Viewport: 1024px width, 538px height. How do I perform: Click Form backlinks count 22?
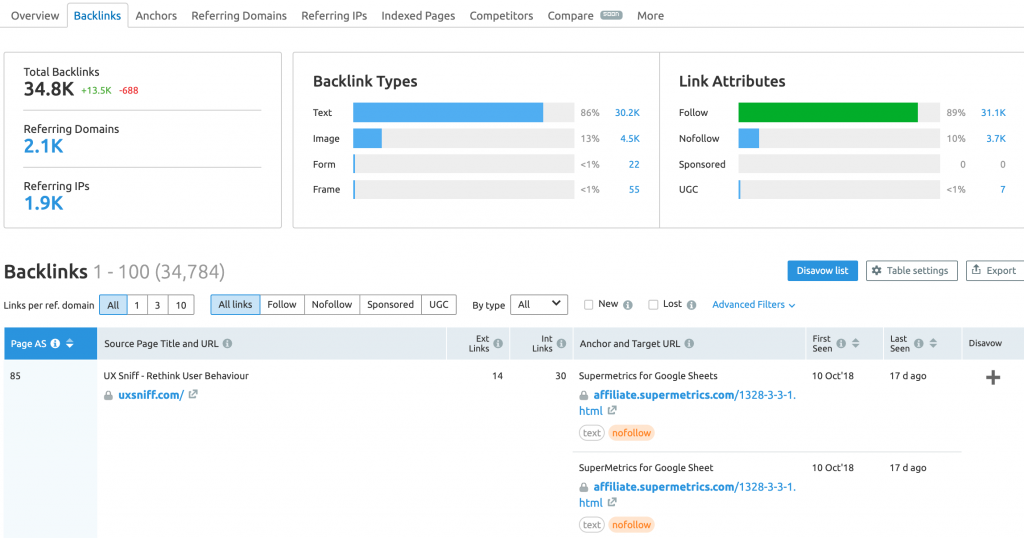click(634, 165)
